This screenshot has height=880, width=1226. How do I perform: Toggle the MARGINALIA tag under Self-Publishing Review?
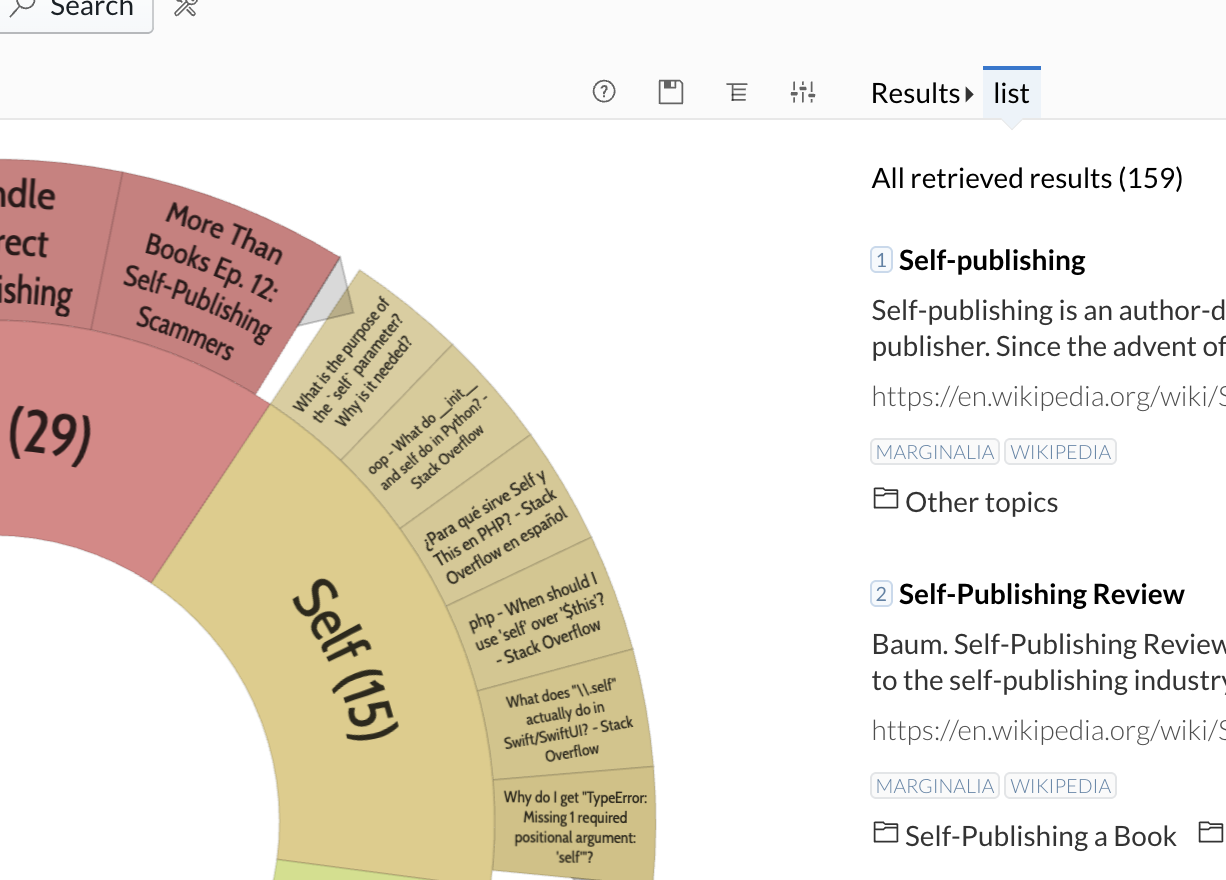933,785
